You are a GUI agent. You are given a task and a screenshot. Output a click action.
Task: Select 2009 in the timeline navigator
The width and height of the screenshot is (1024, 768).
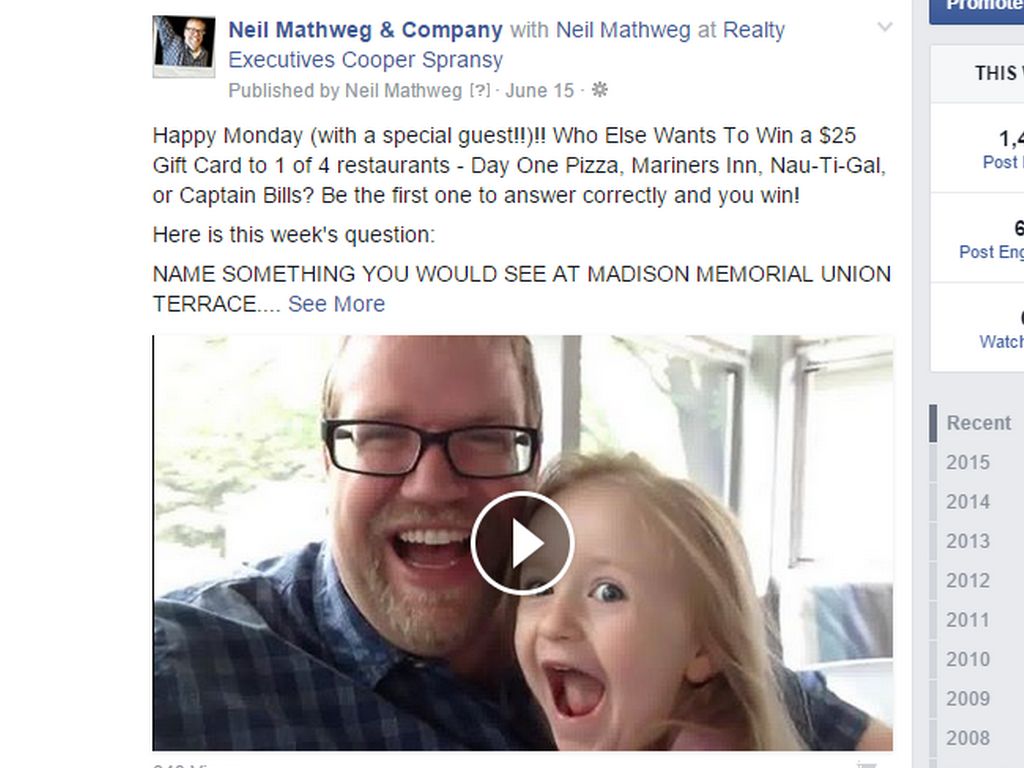click(968, 698)
